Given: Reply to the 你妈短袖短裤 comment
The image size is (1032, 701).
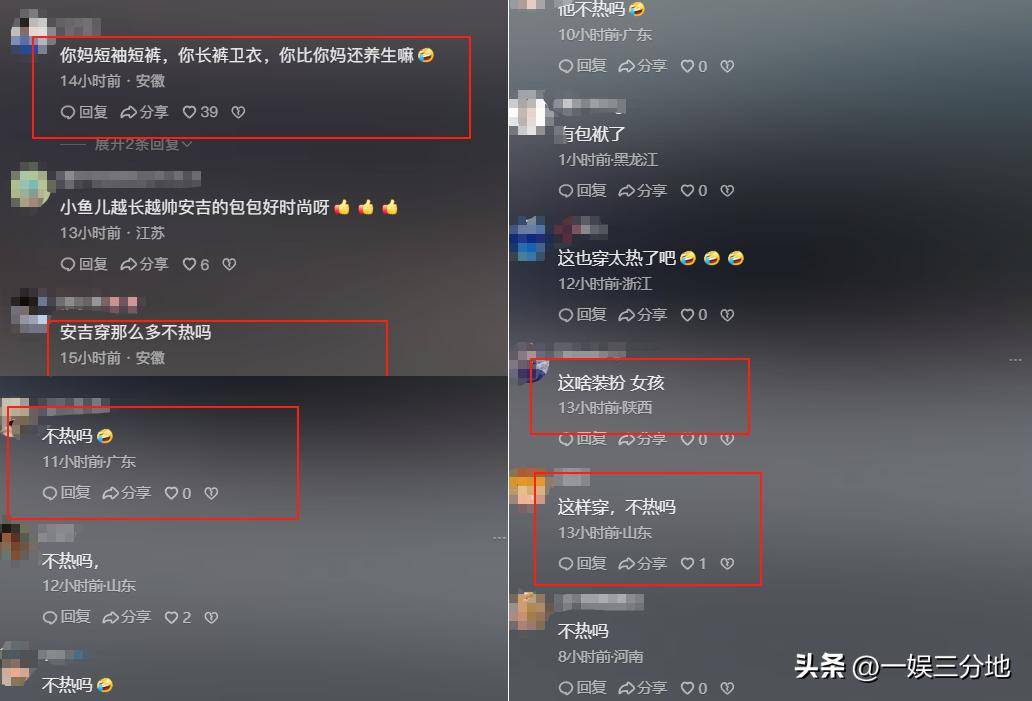Looking at the screenshot, I should coord(84,113).
